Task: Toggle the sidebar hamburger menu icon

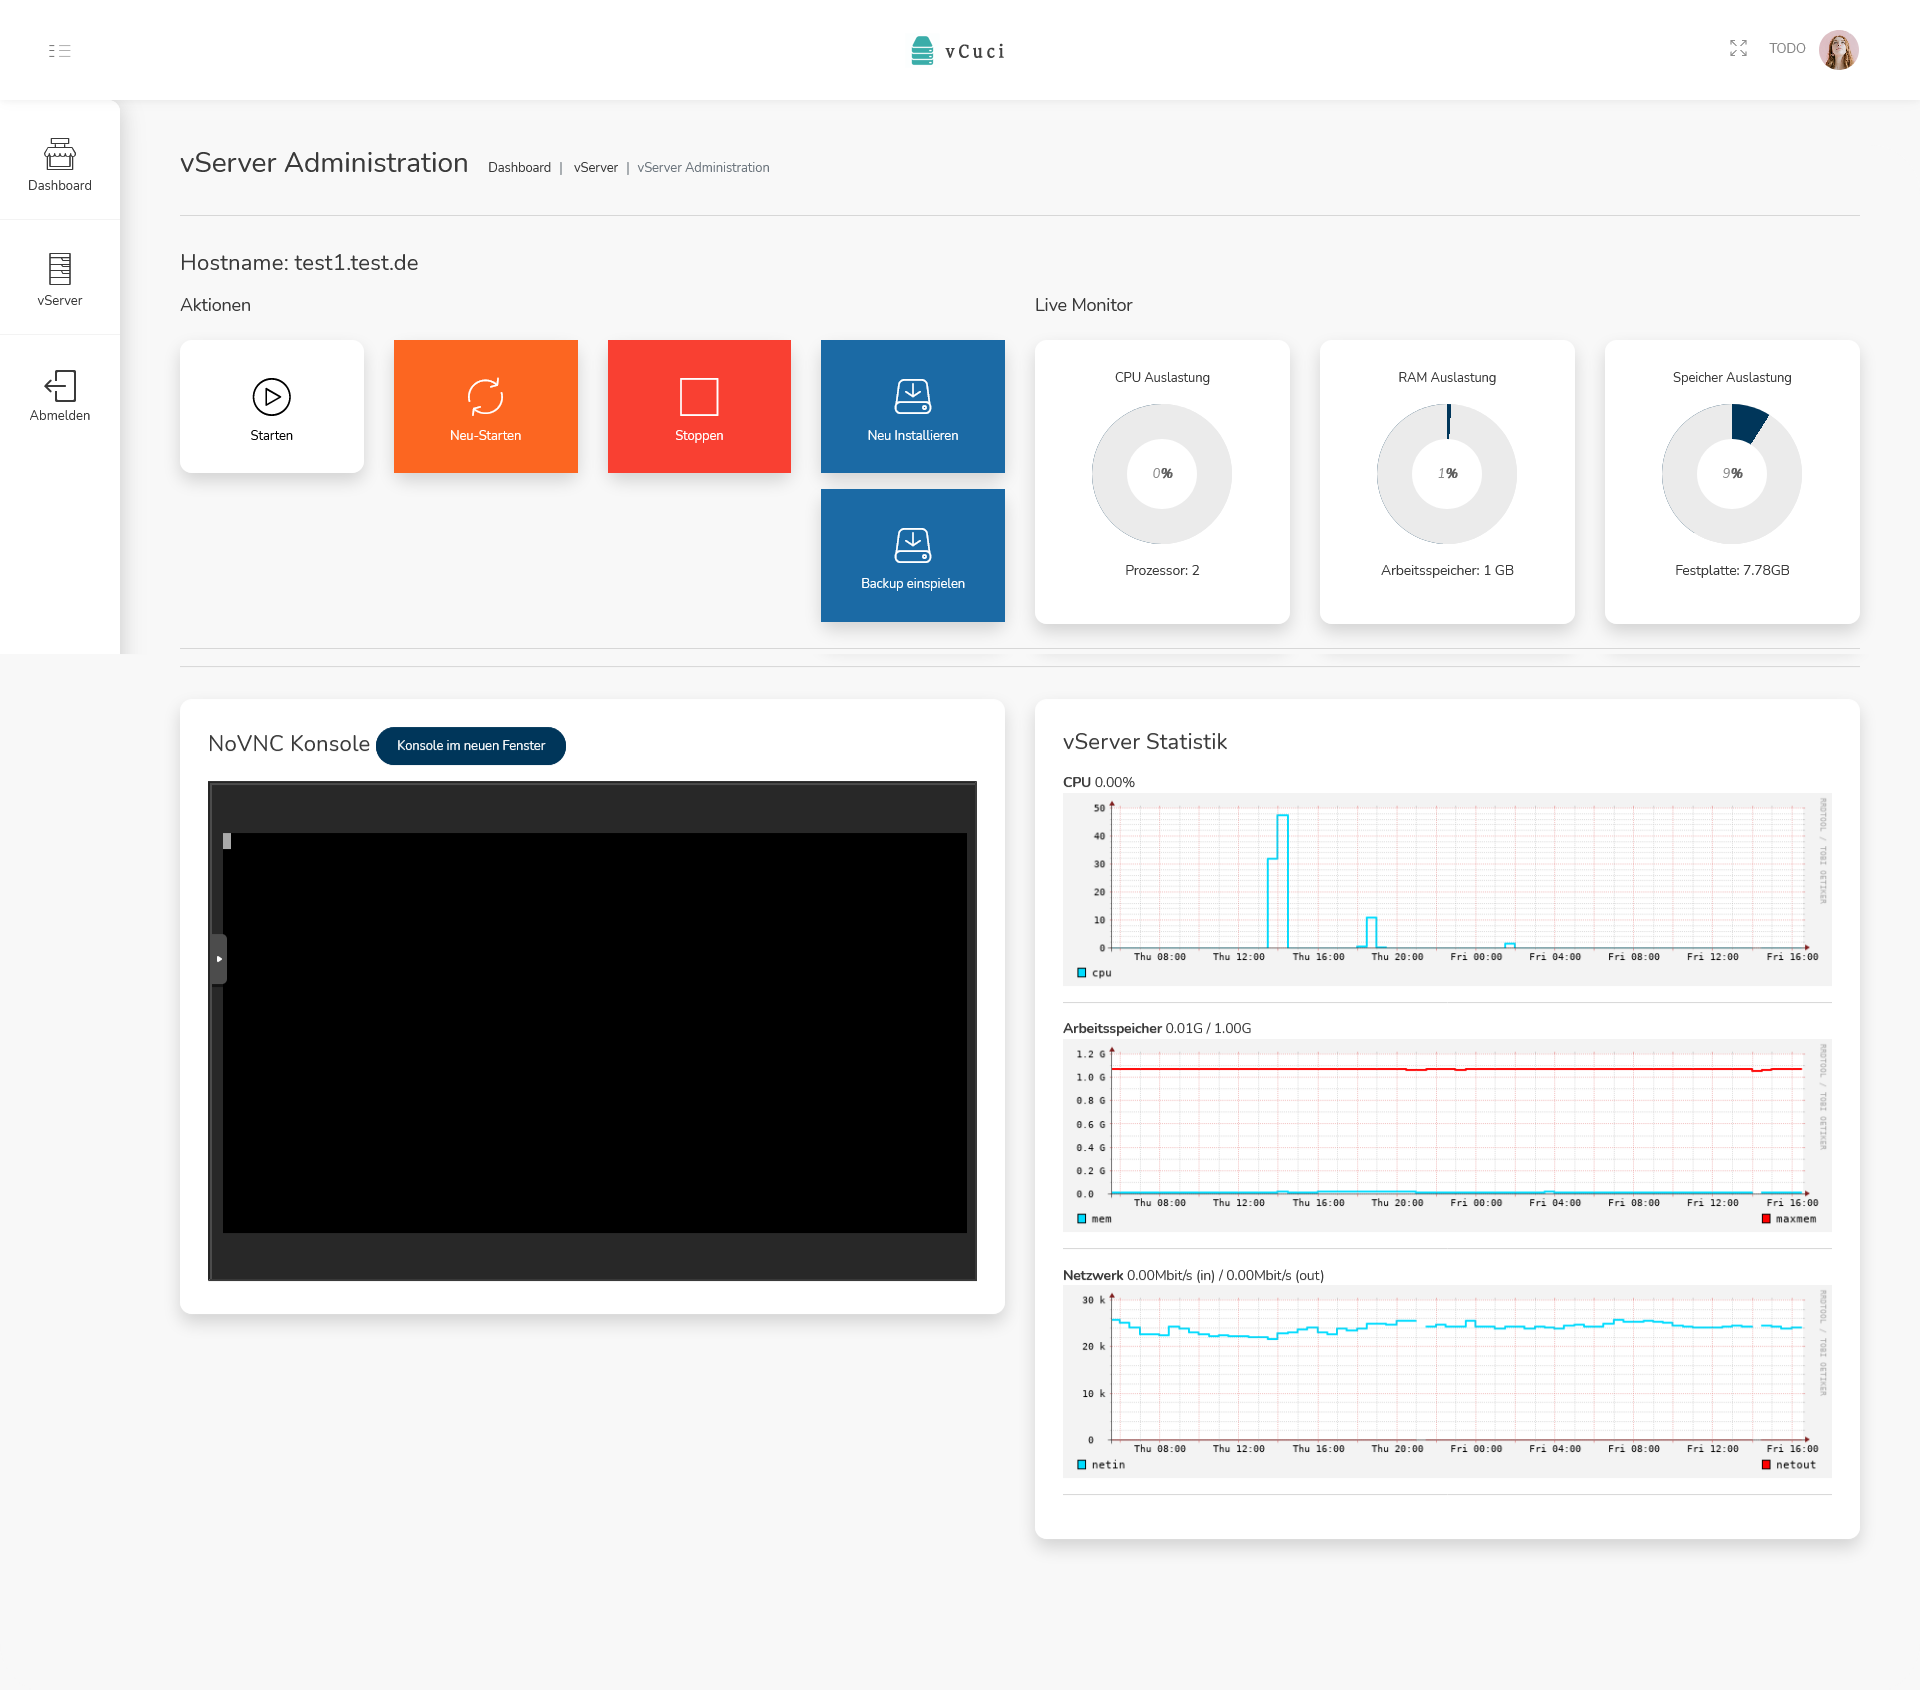Action: click(x=59, y=50)
